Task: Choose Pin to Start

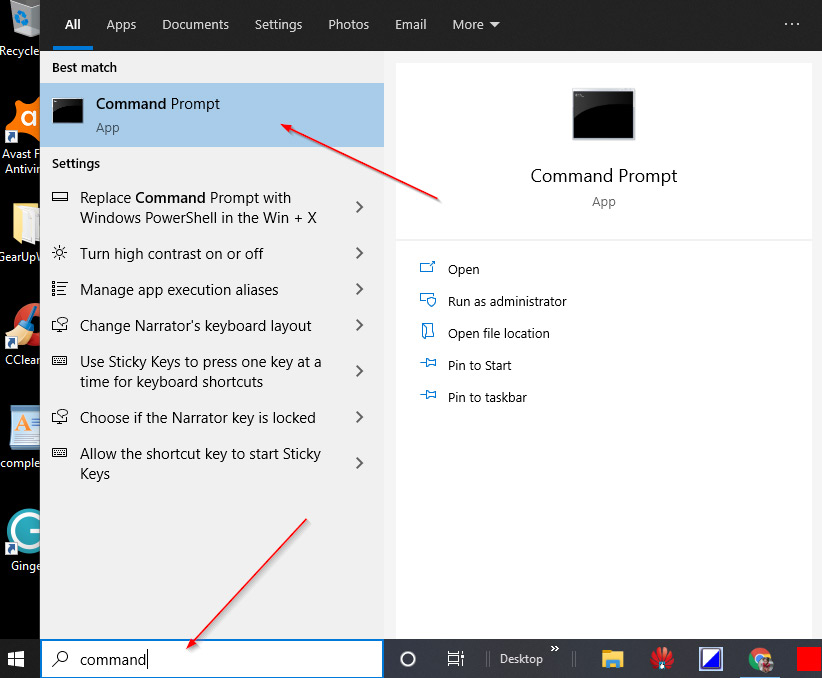Action: (479, 365)
